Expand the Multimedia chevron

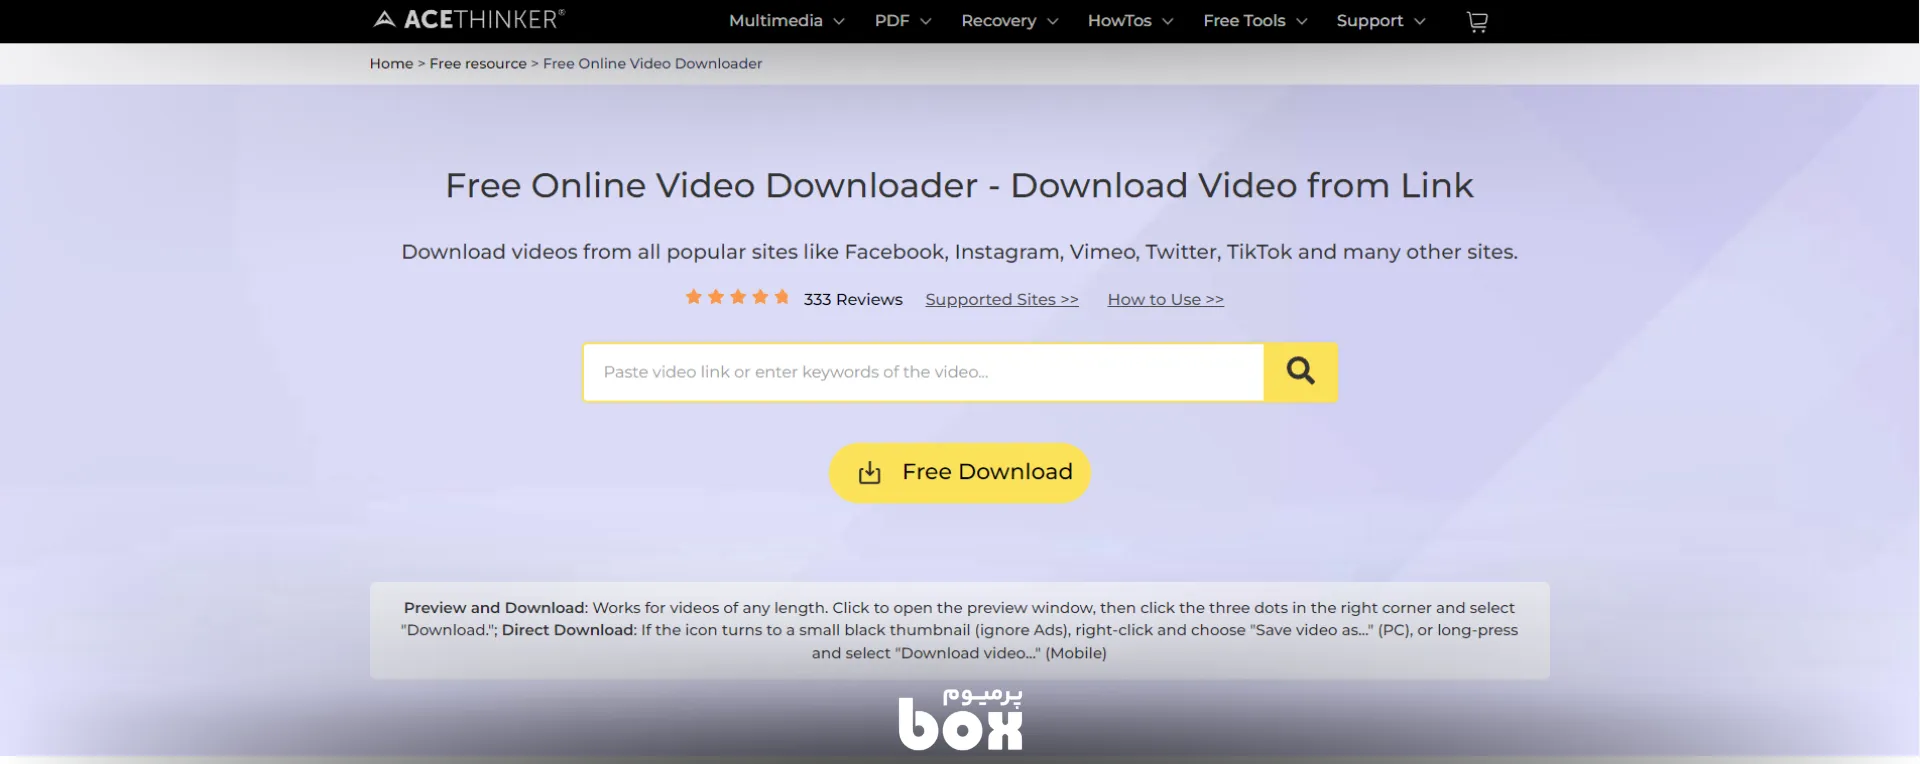pos(839,21)
